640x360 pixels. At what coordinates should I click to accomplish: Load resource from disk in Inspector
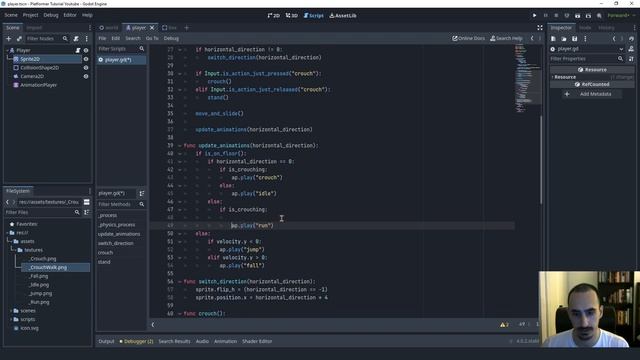[x=564, y=38]
